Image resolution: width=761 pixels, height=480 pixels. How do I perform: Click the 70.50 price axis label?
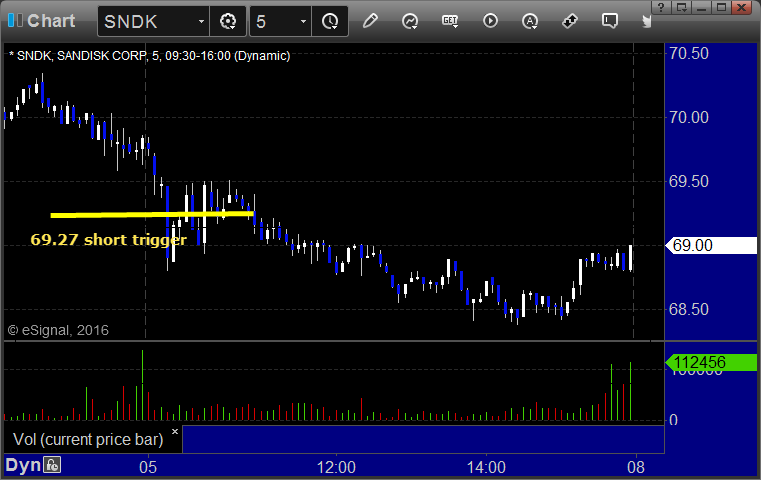(x=689, y=53)
